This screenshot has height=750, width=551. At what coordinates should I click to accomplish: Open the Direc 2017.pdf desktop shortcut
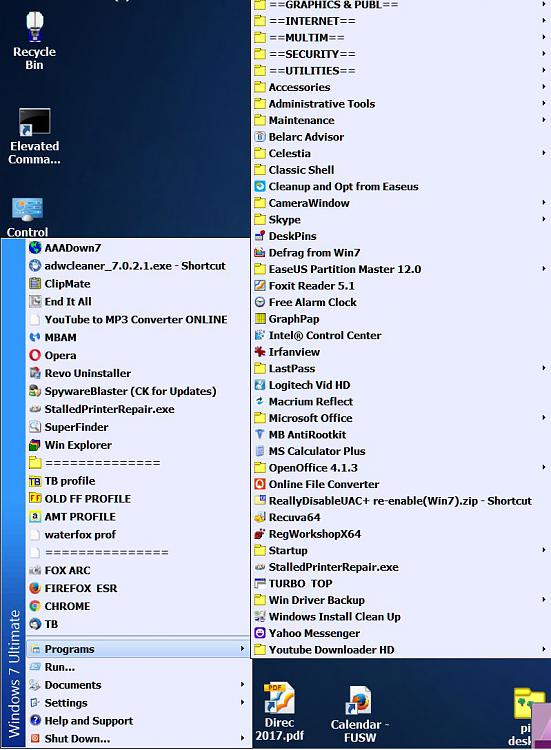(279, 711)
